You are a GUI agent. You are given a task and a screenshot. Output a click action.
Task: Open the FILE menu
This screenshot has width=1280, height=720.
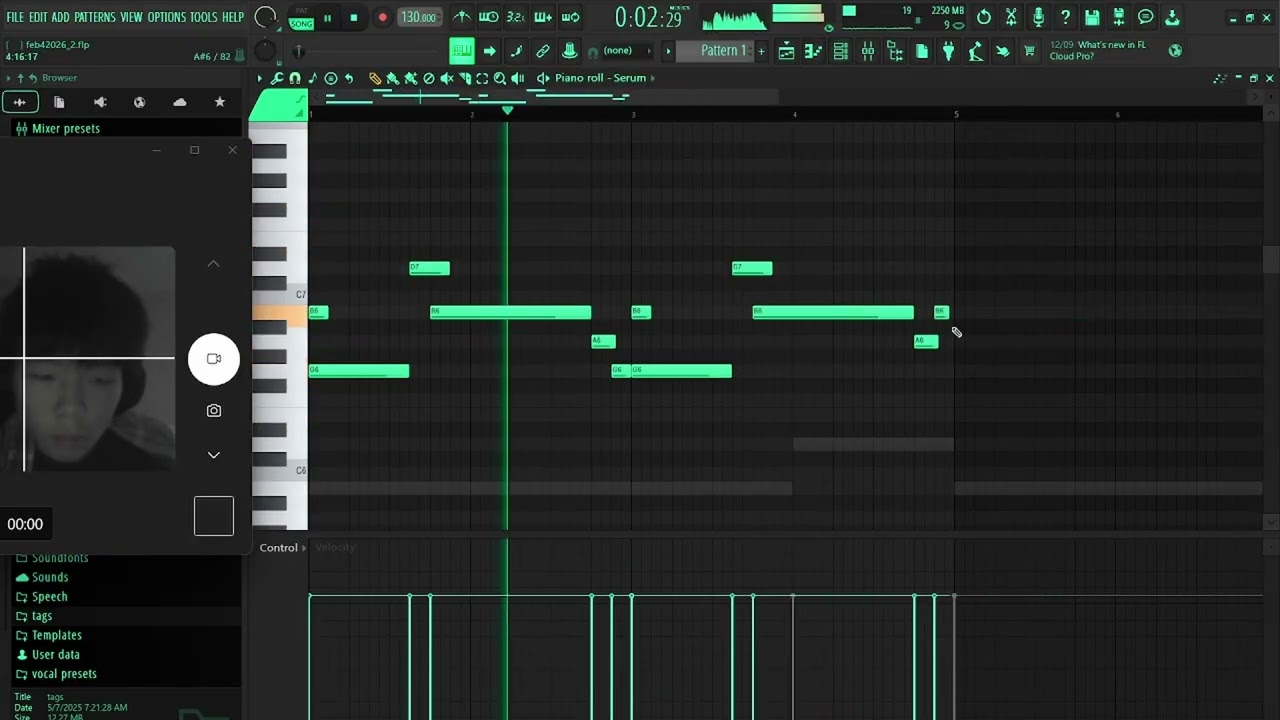point(15,17)
